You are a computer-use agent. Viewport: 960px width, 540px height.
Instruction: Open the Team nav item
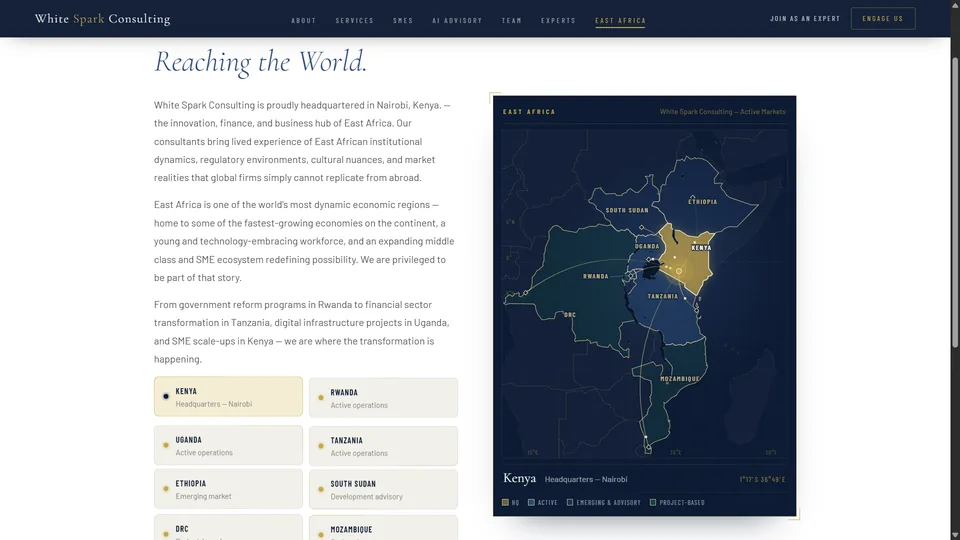(512, 20)
